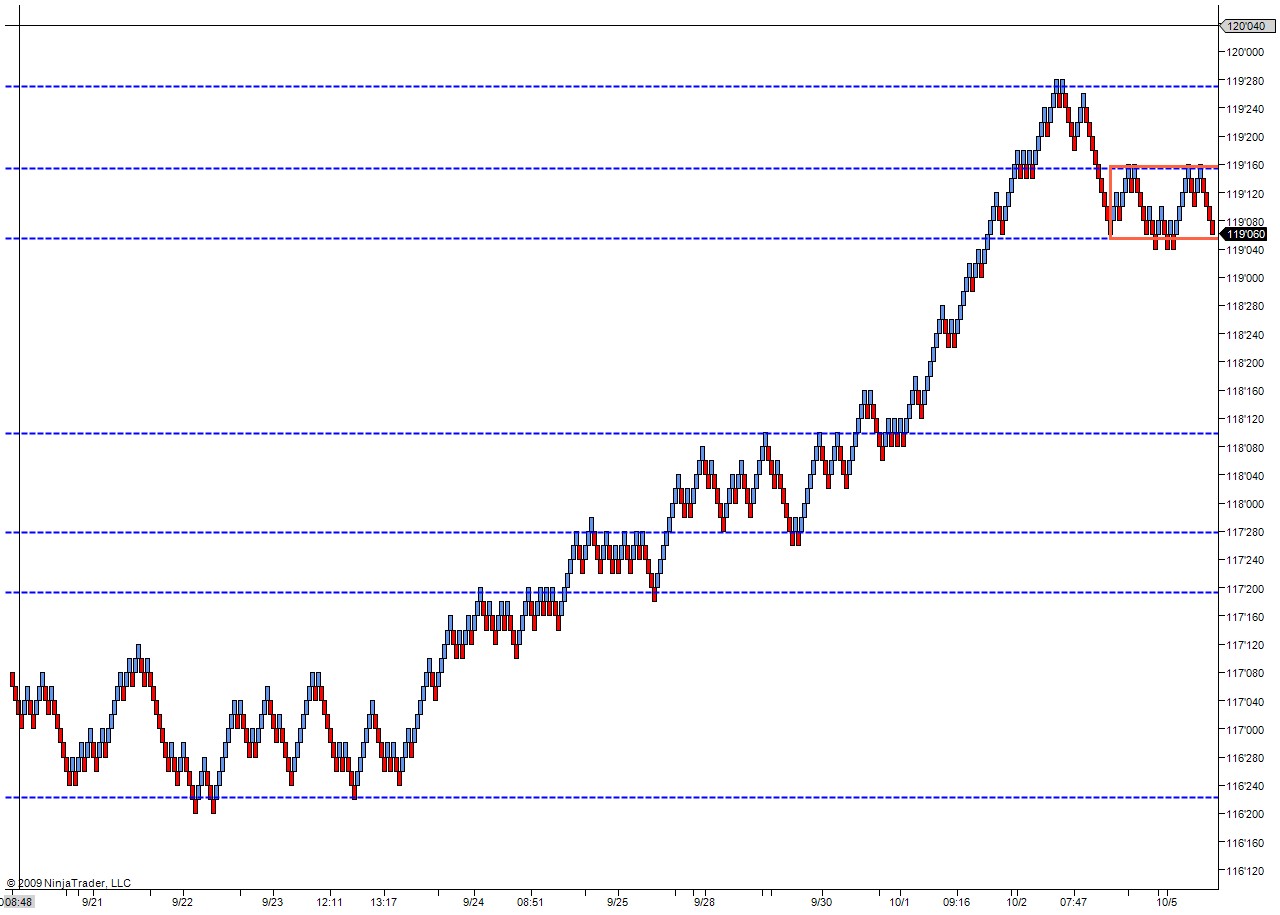The height and width of the screenshot is (915, 1280).
Task: Select the 119'280 price axis label
Action: pyautogui.click(x=1247, y=80)
